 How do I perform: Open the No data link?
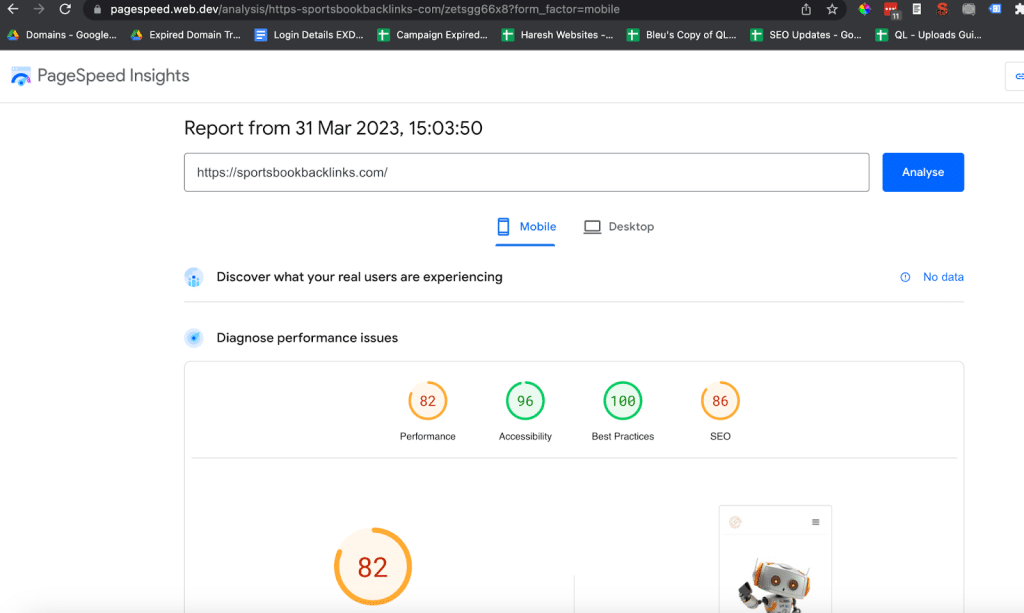click(943, 277)
